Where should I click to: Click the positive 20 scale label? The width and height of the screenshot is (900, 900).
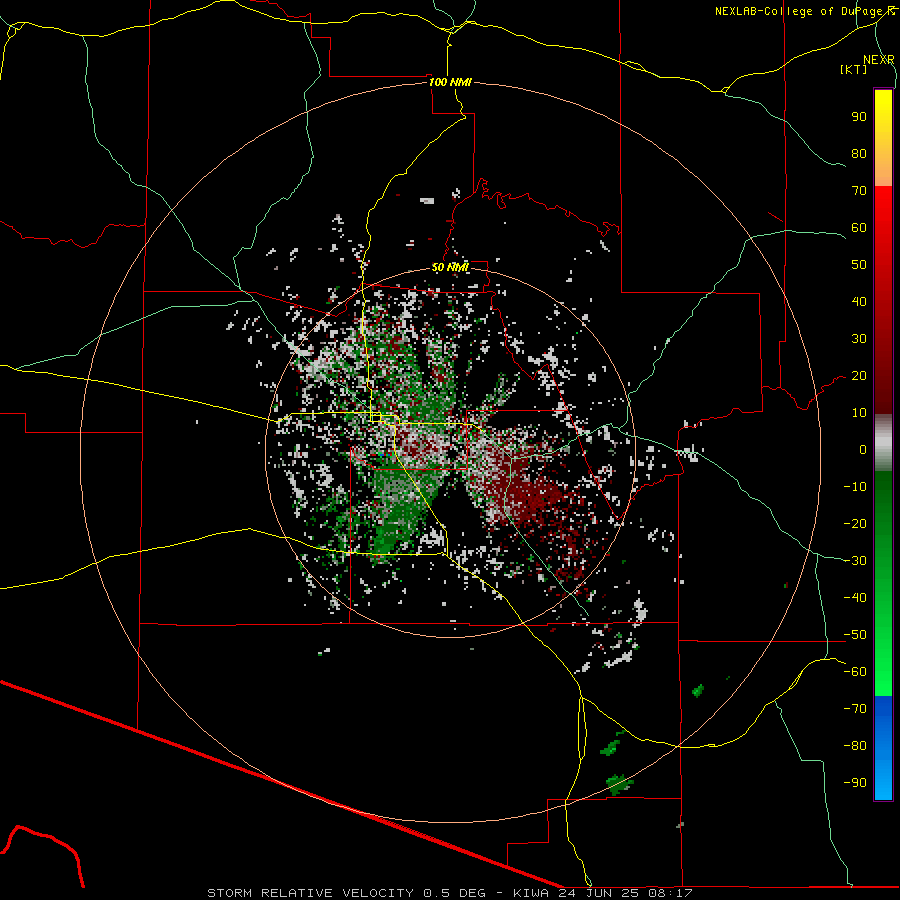(859, 375)
